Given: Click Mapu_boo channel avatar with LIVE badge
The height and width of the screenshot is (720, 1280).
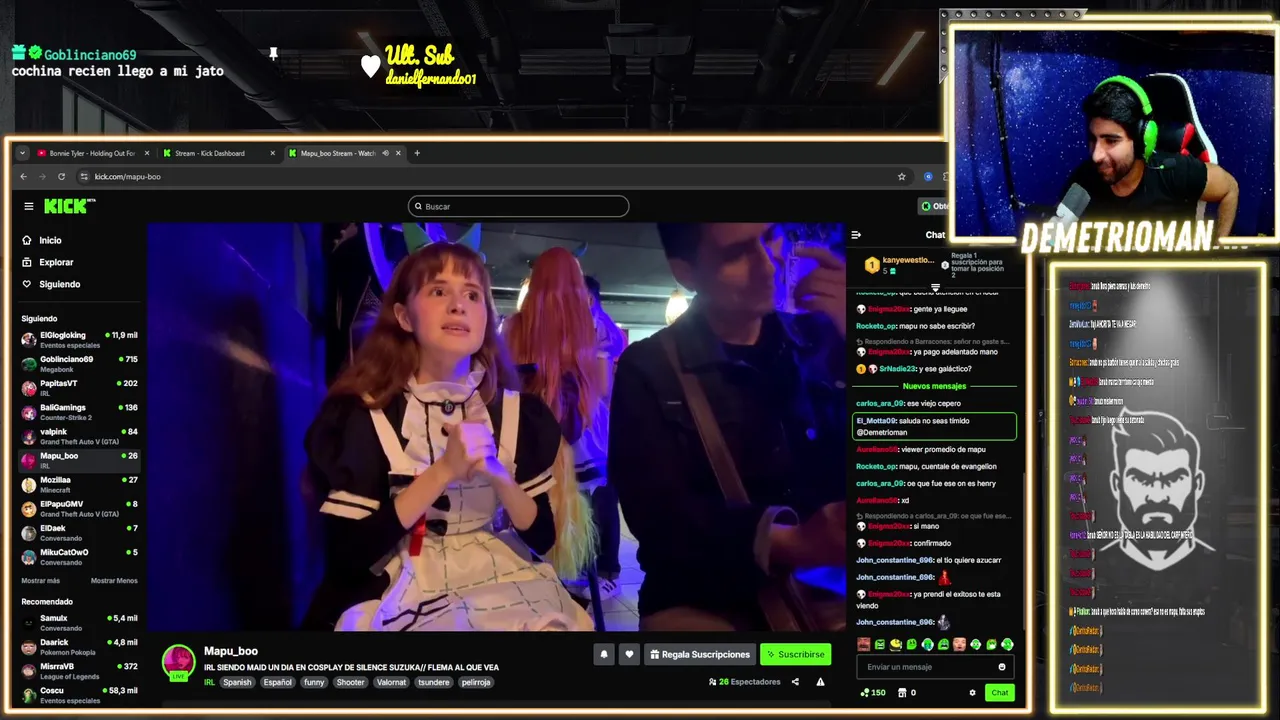Looking at the screenshot, I should (x=179, y=662).
